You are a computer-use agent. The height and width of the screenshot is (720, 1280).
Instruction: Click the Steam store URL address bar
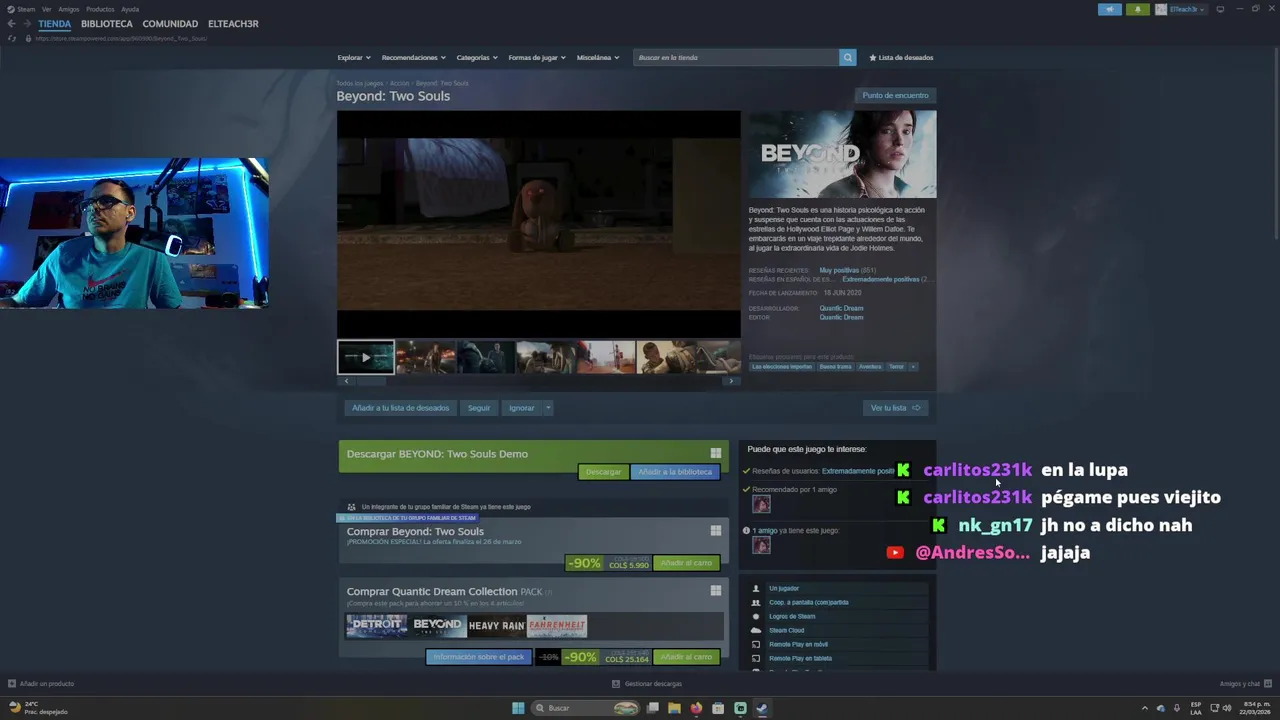(120, 38)
